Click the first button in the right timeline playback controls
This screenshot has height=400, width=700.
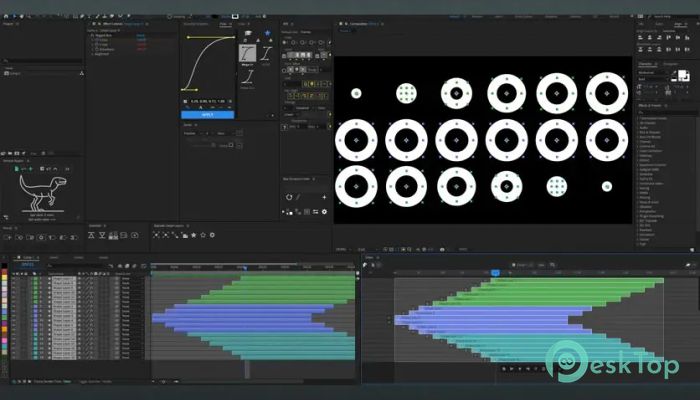tap(504, 369)
